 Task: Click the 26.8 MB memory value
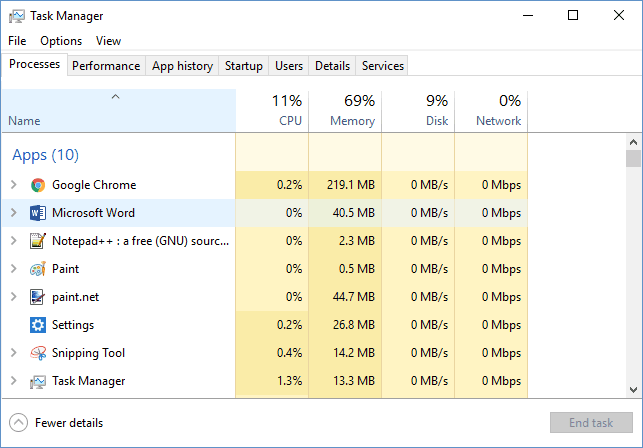pos(353,325)
